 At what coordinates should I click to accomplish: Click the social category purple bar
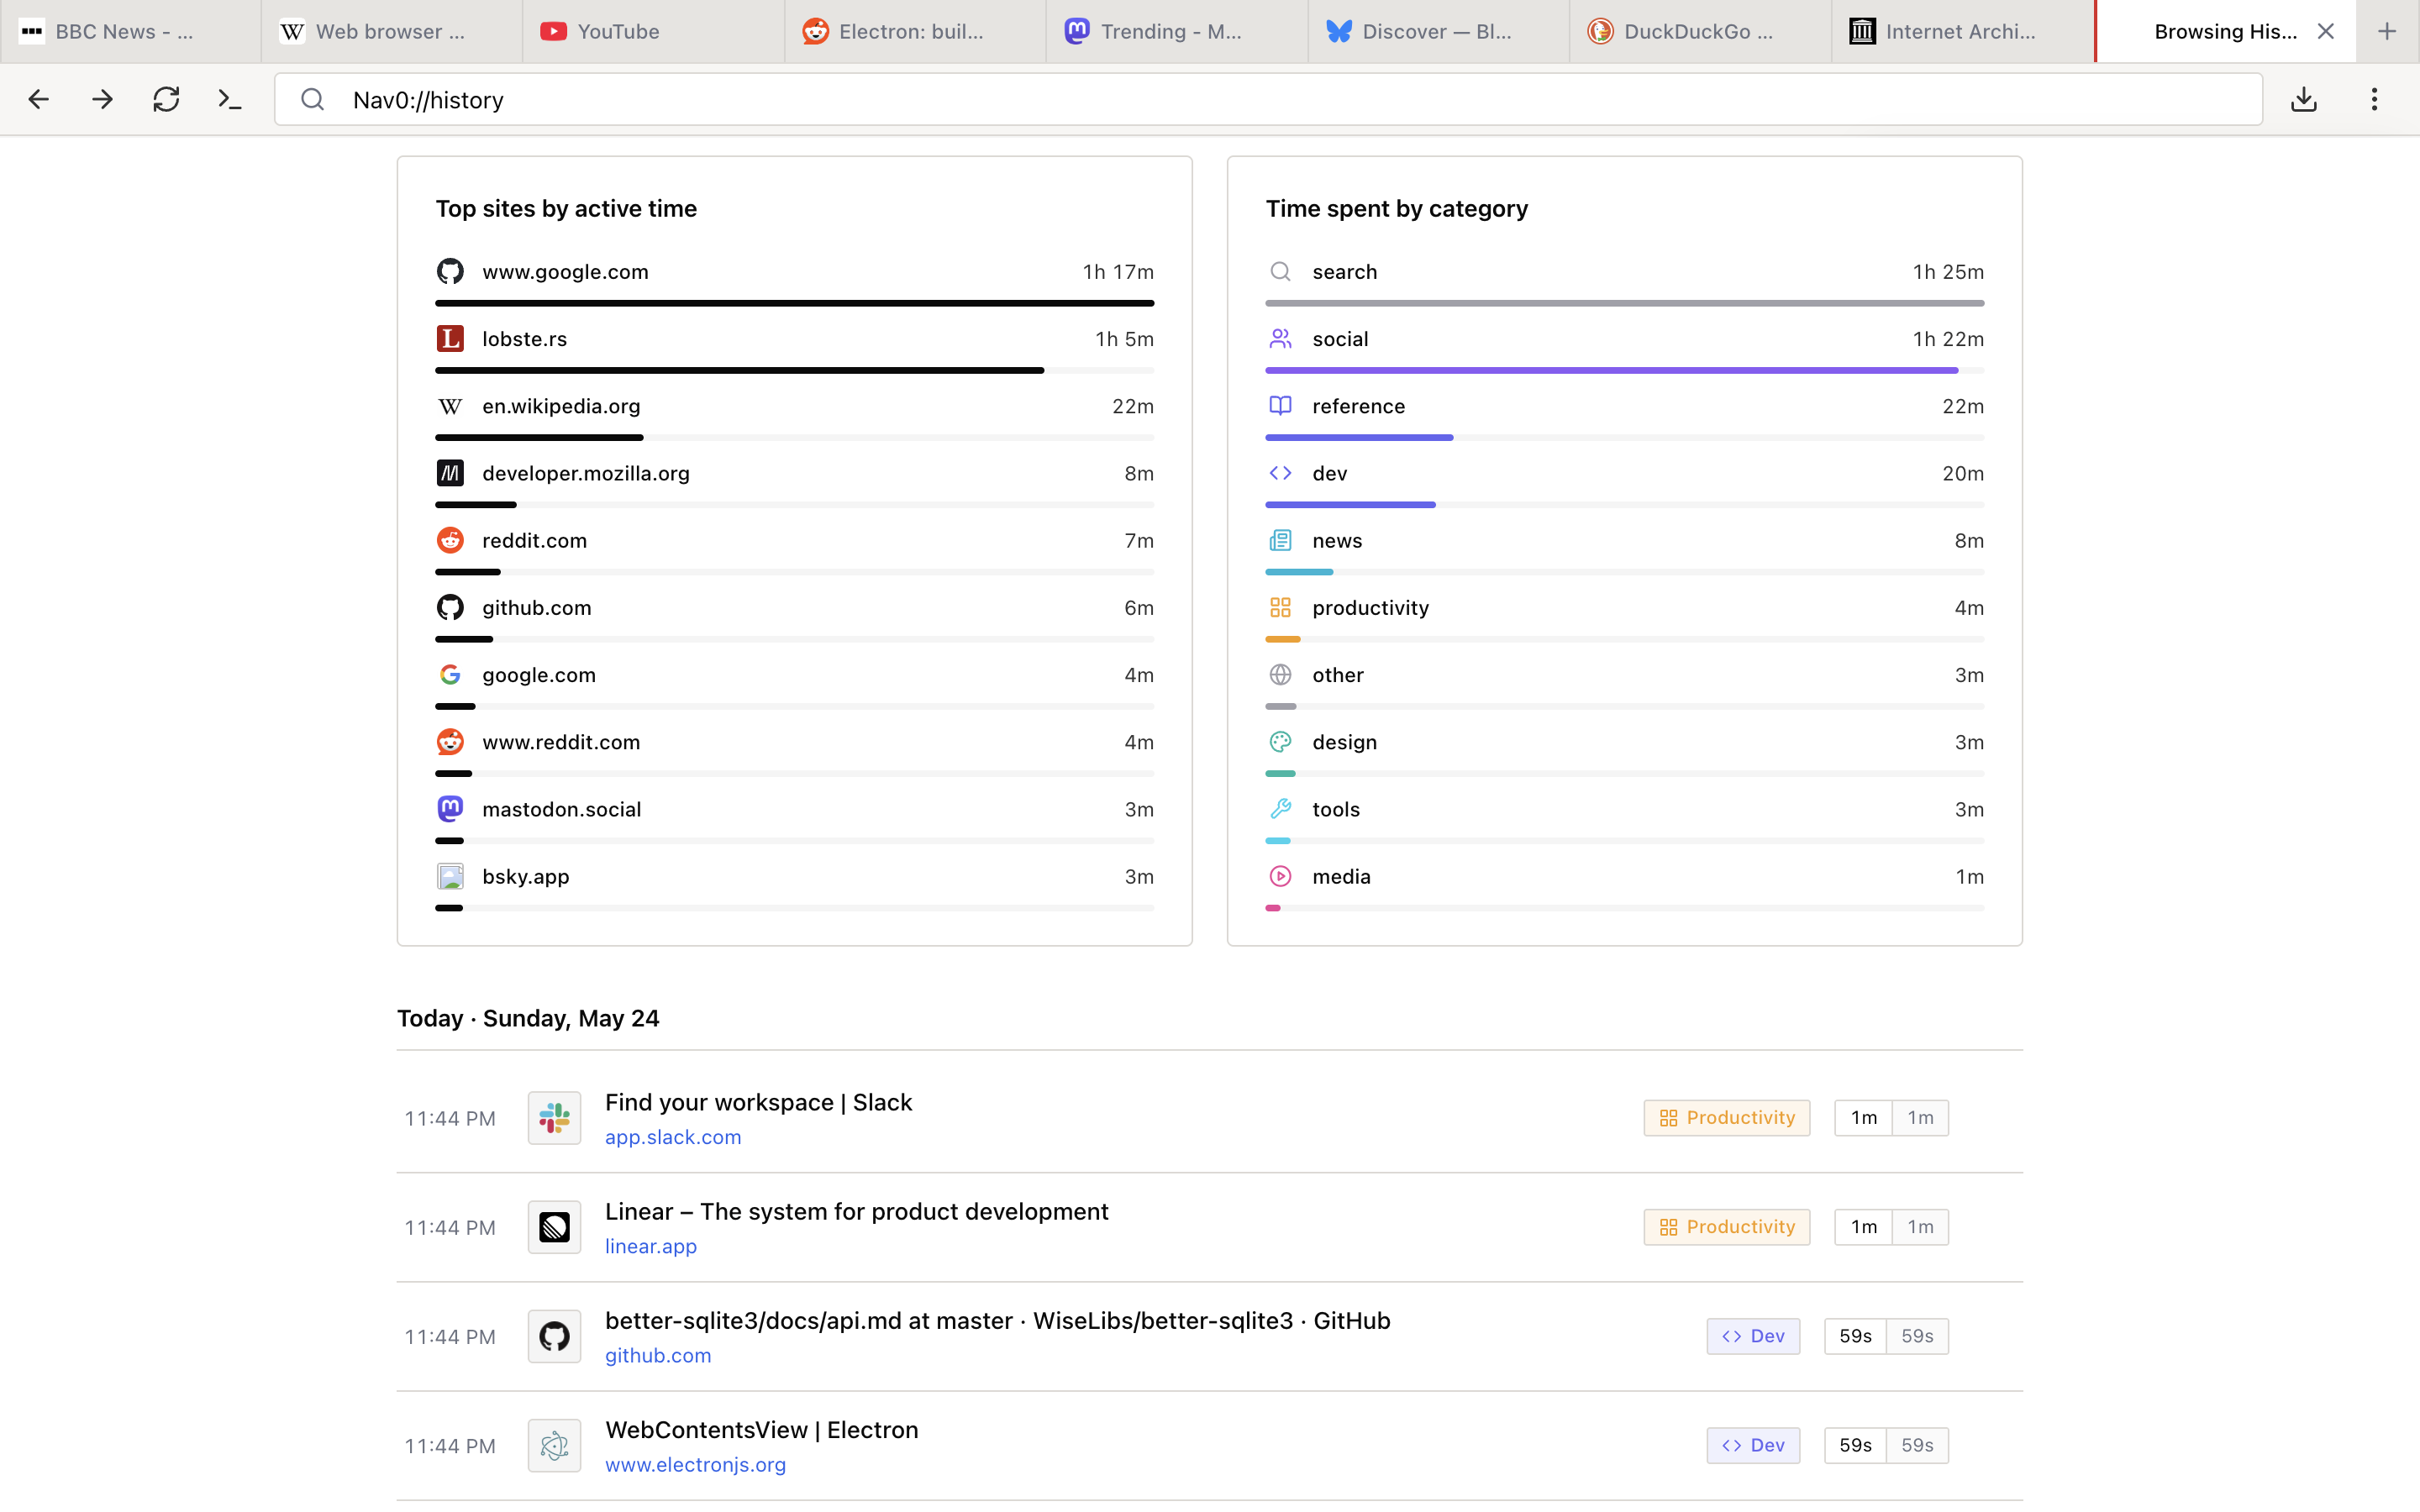[1612, 370]
